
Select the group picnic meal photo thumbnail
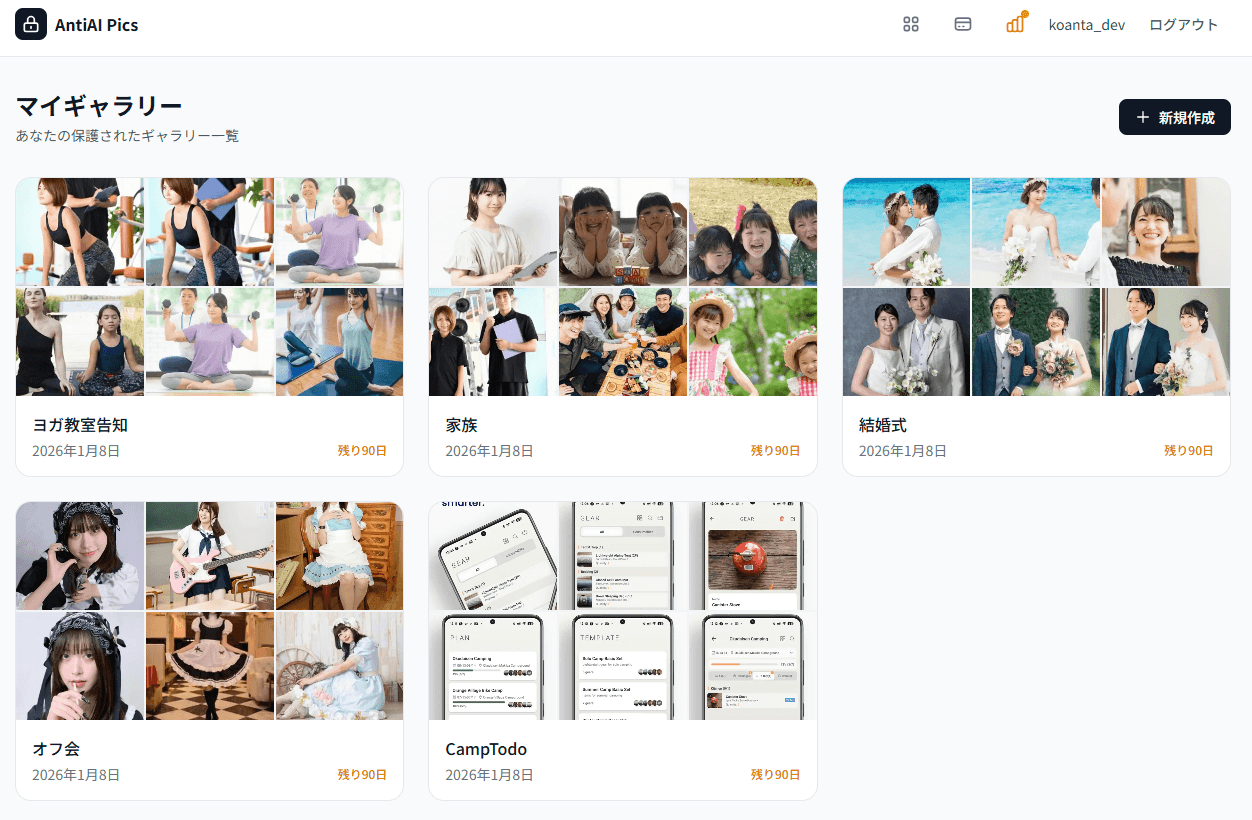(622, 342)
